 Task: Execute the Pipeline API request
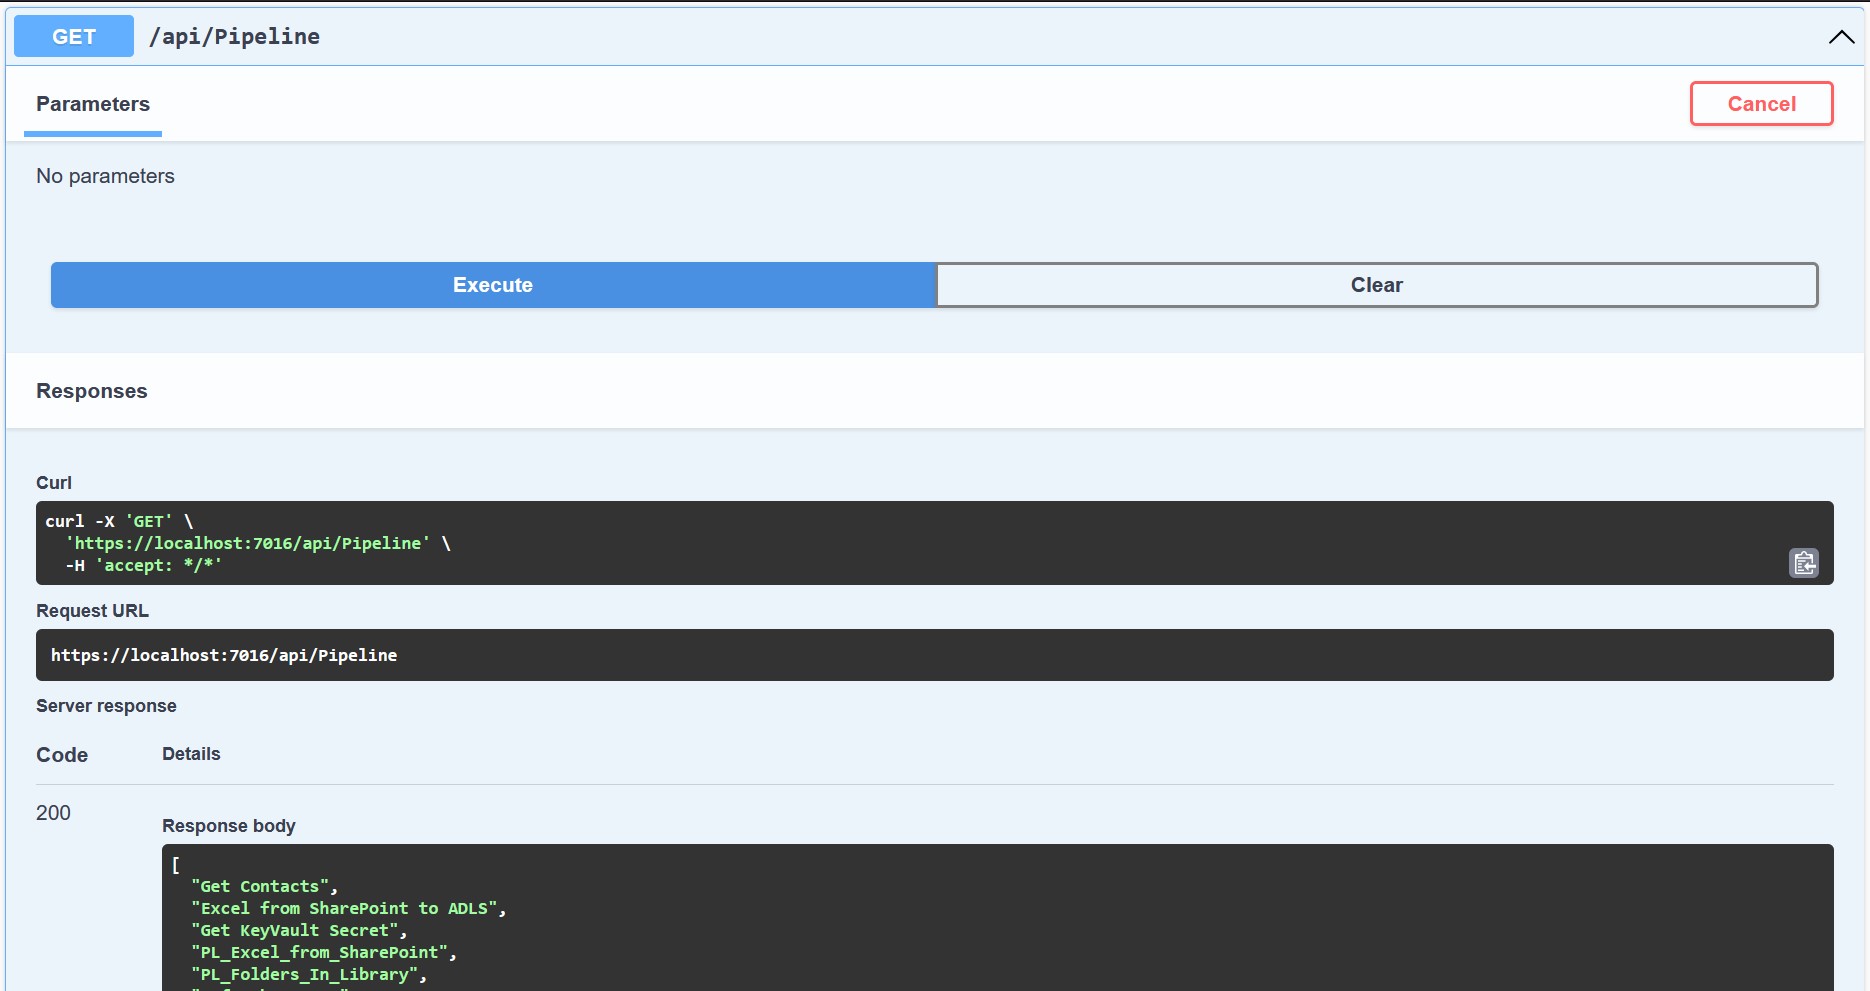(493, 285)
